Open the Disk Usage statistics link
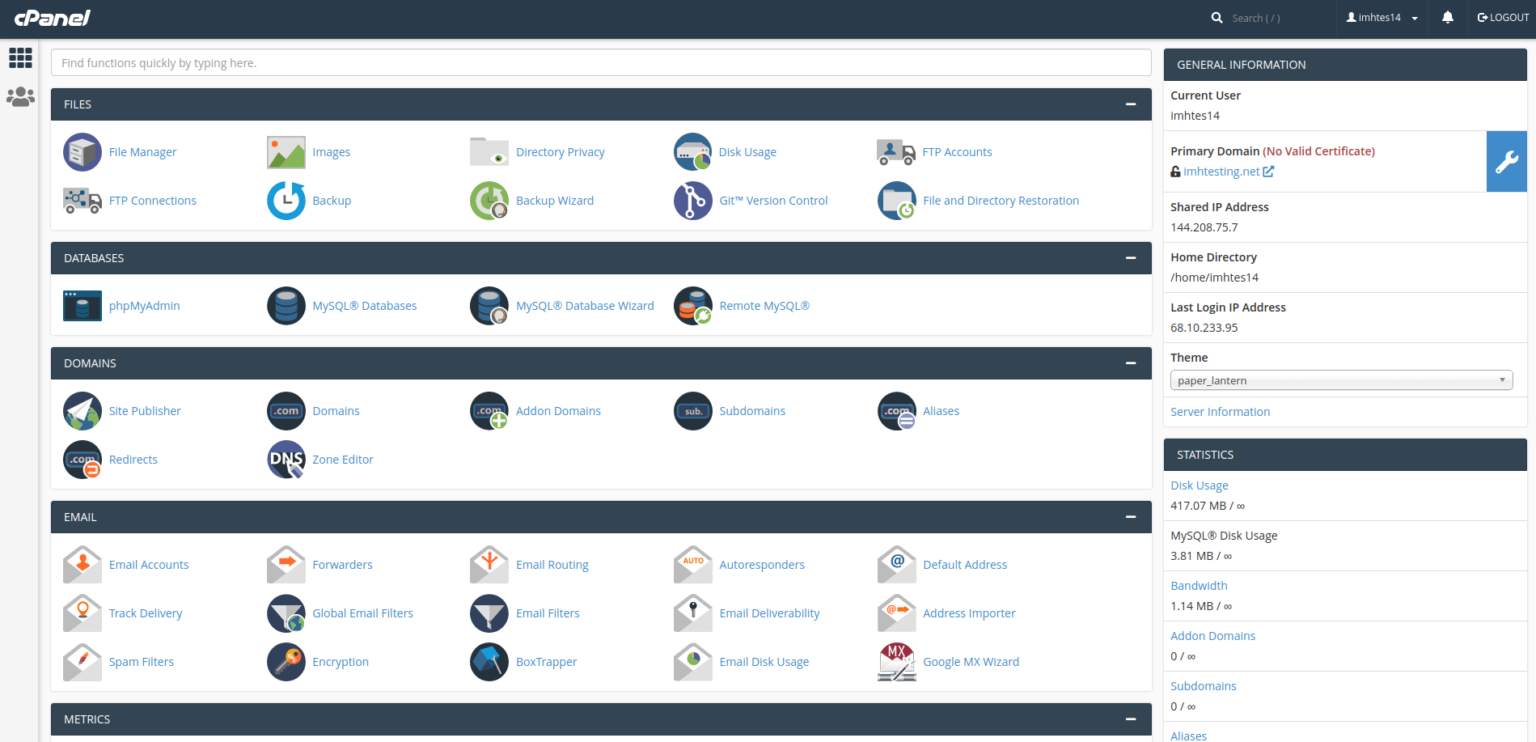Image resolution: width=1536 pixels, height=742 pixels. (x=1199, y=486)
